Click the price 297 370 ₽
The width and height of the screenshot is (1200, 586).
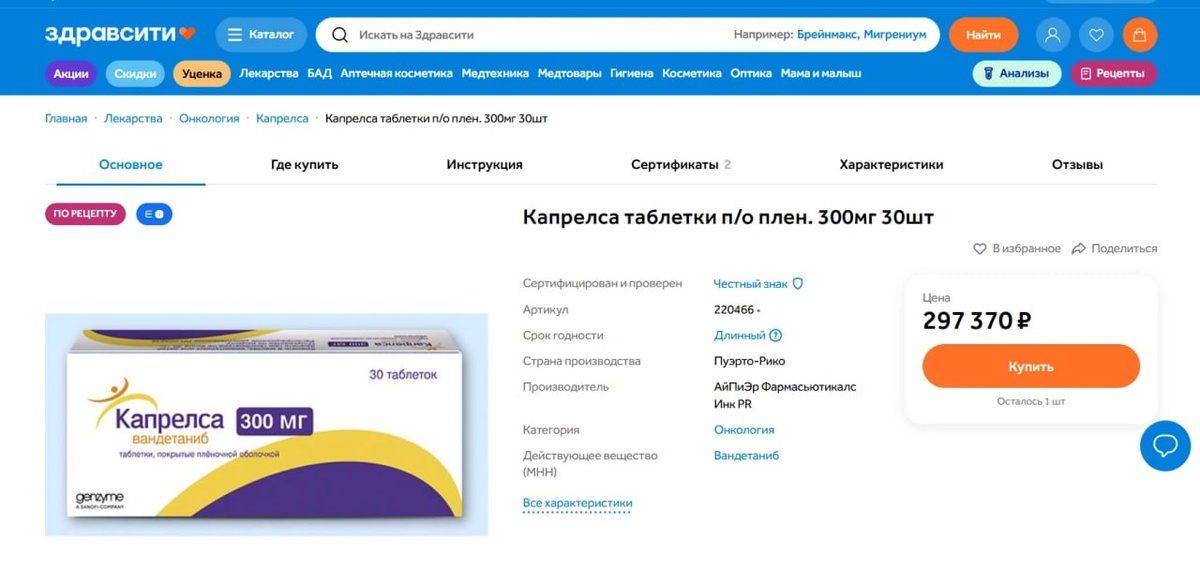(x=977, y=321)
